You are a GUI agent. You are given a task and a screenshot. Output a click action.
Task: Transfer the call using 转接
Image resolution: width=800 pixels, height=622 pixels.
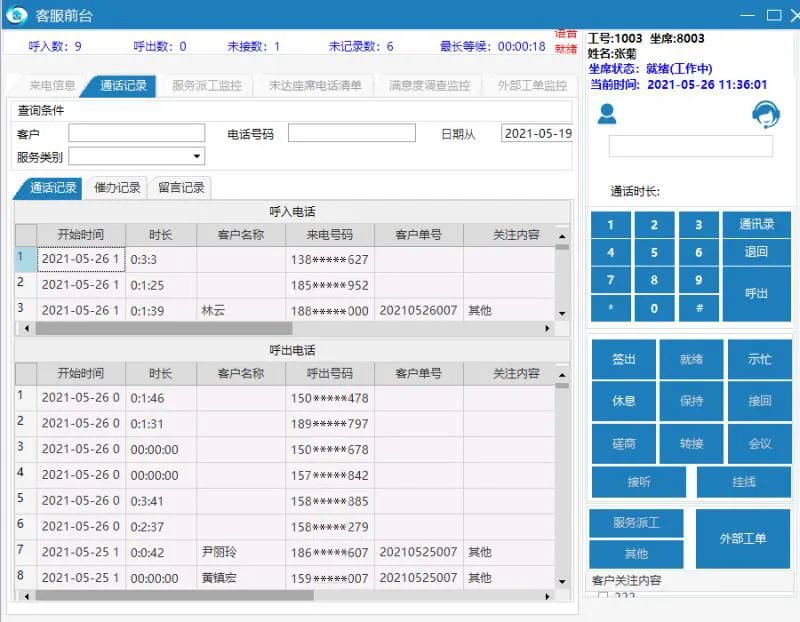pyautogui.click(x=691, y=443)
